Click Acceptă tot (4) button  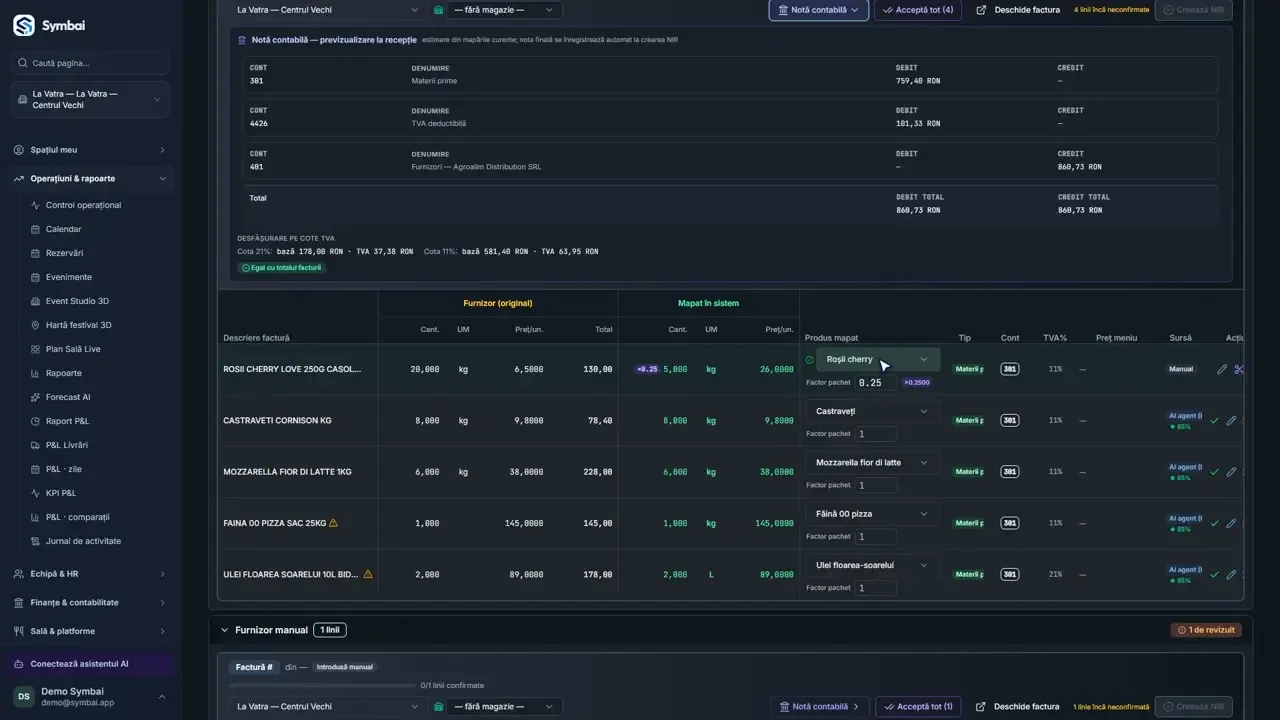click(918, 10)
